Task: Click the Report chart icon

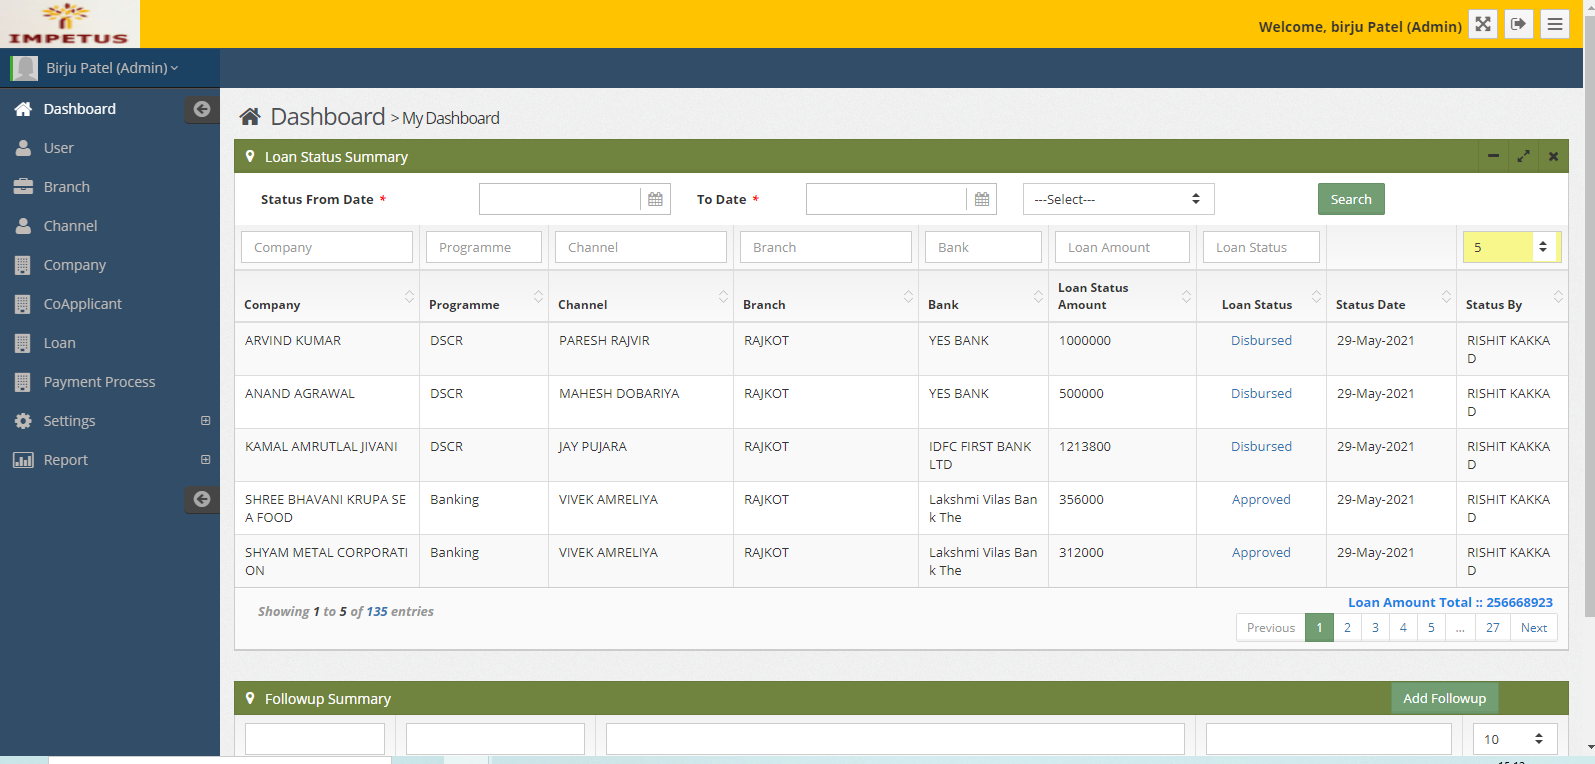Action: pos(23,460)
